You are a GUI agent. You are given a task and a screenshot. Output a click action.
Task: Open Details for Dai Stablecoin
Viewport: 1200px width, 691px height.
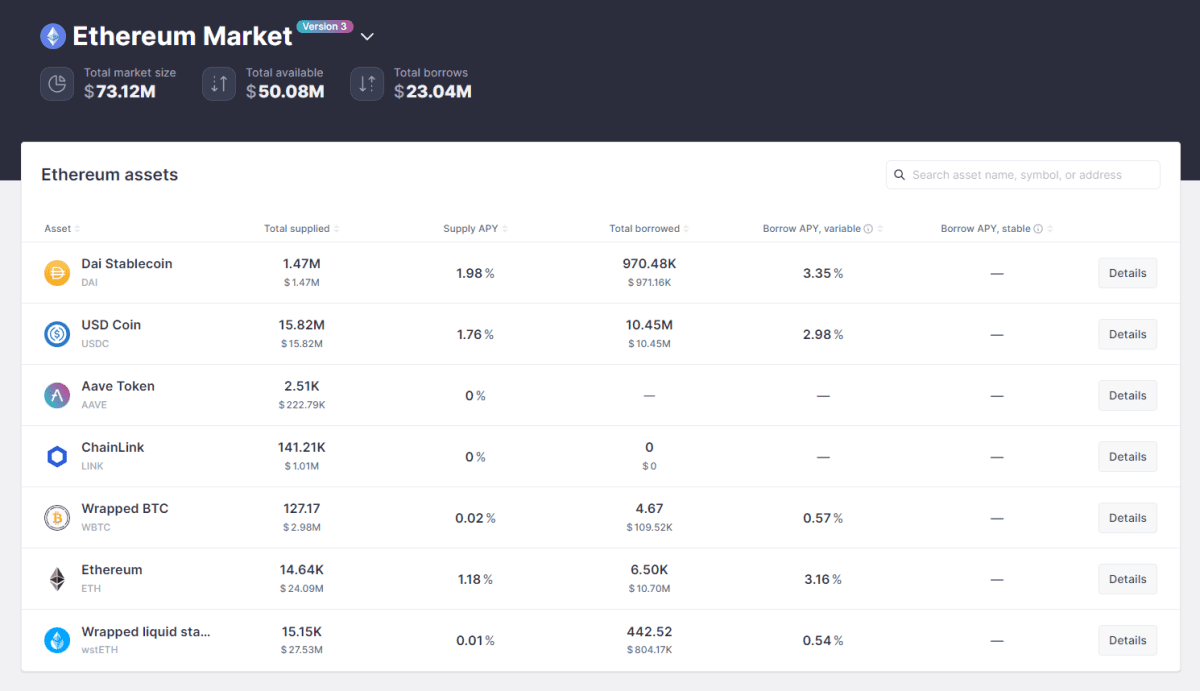1127,273
